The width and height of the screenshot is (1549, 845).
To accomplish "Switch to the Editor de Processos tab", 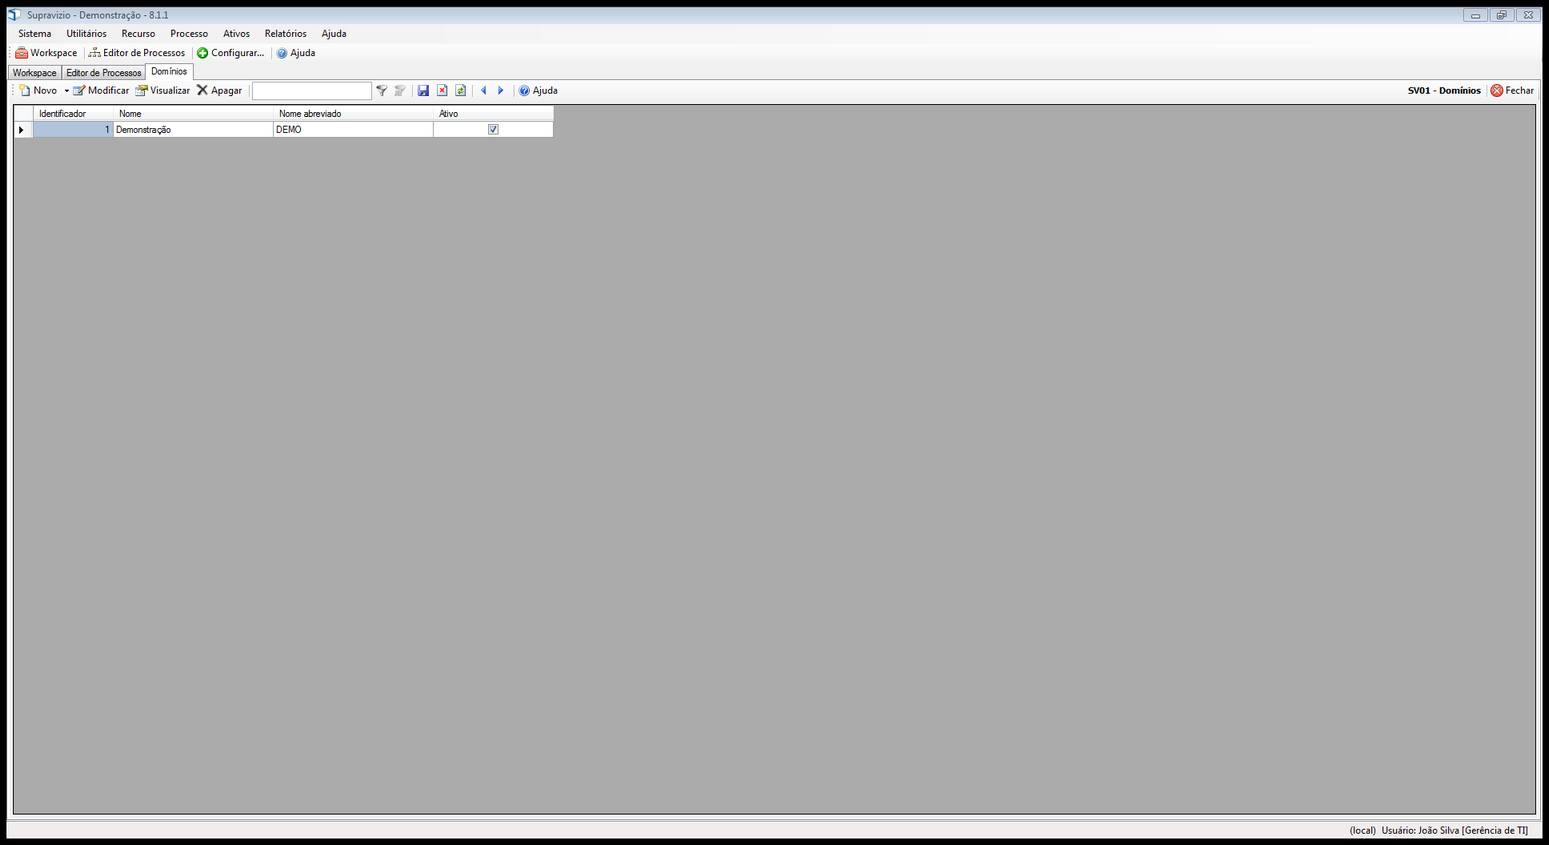I will click(104, 73).
